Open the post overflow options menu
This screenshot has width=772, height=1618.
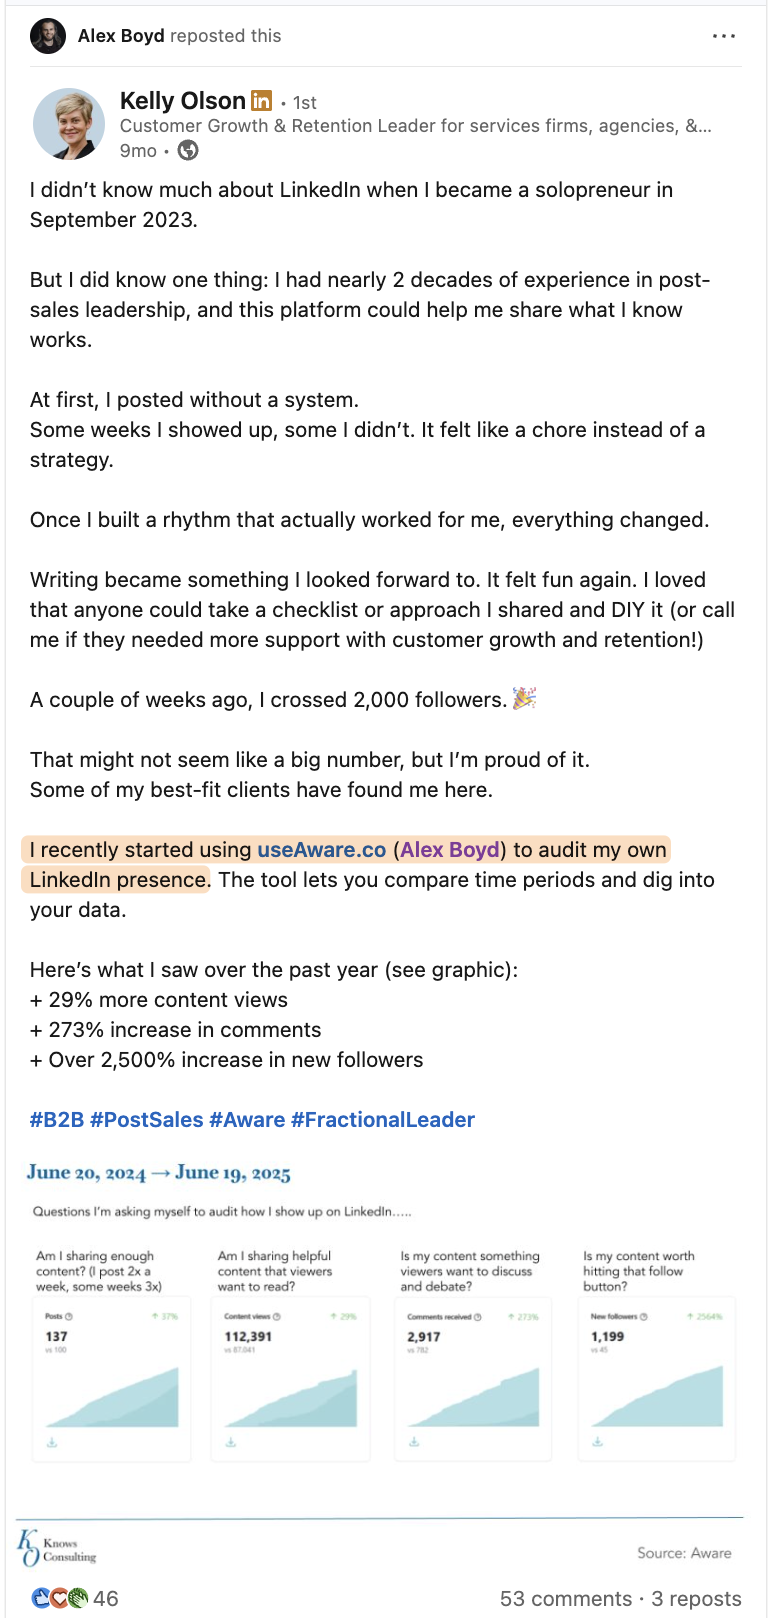724,35
